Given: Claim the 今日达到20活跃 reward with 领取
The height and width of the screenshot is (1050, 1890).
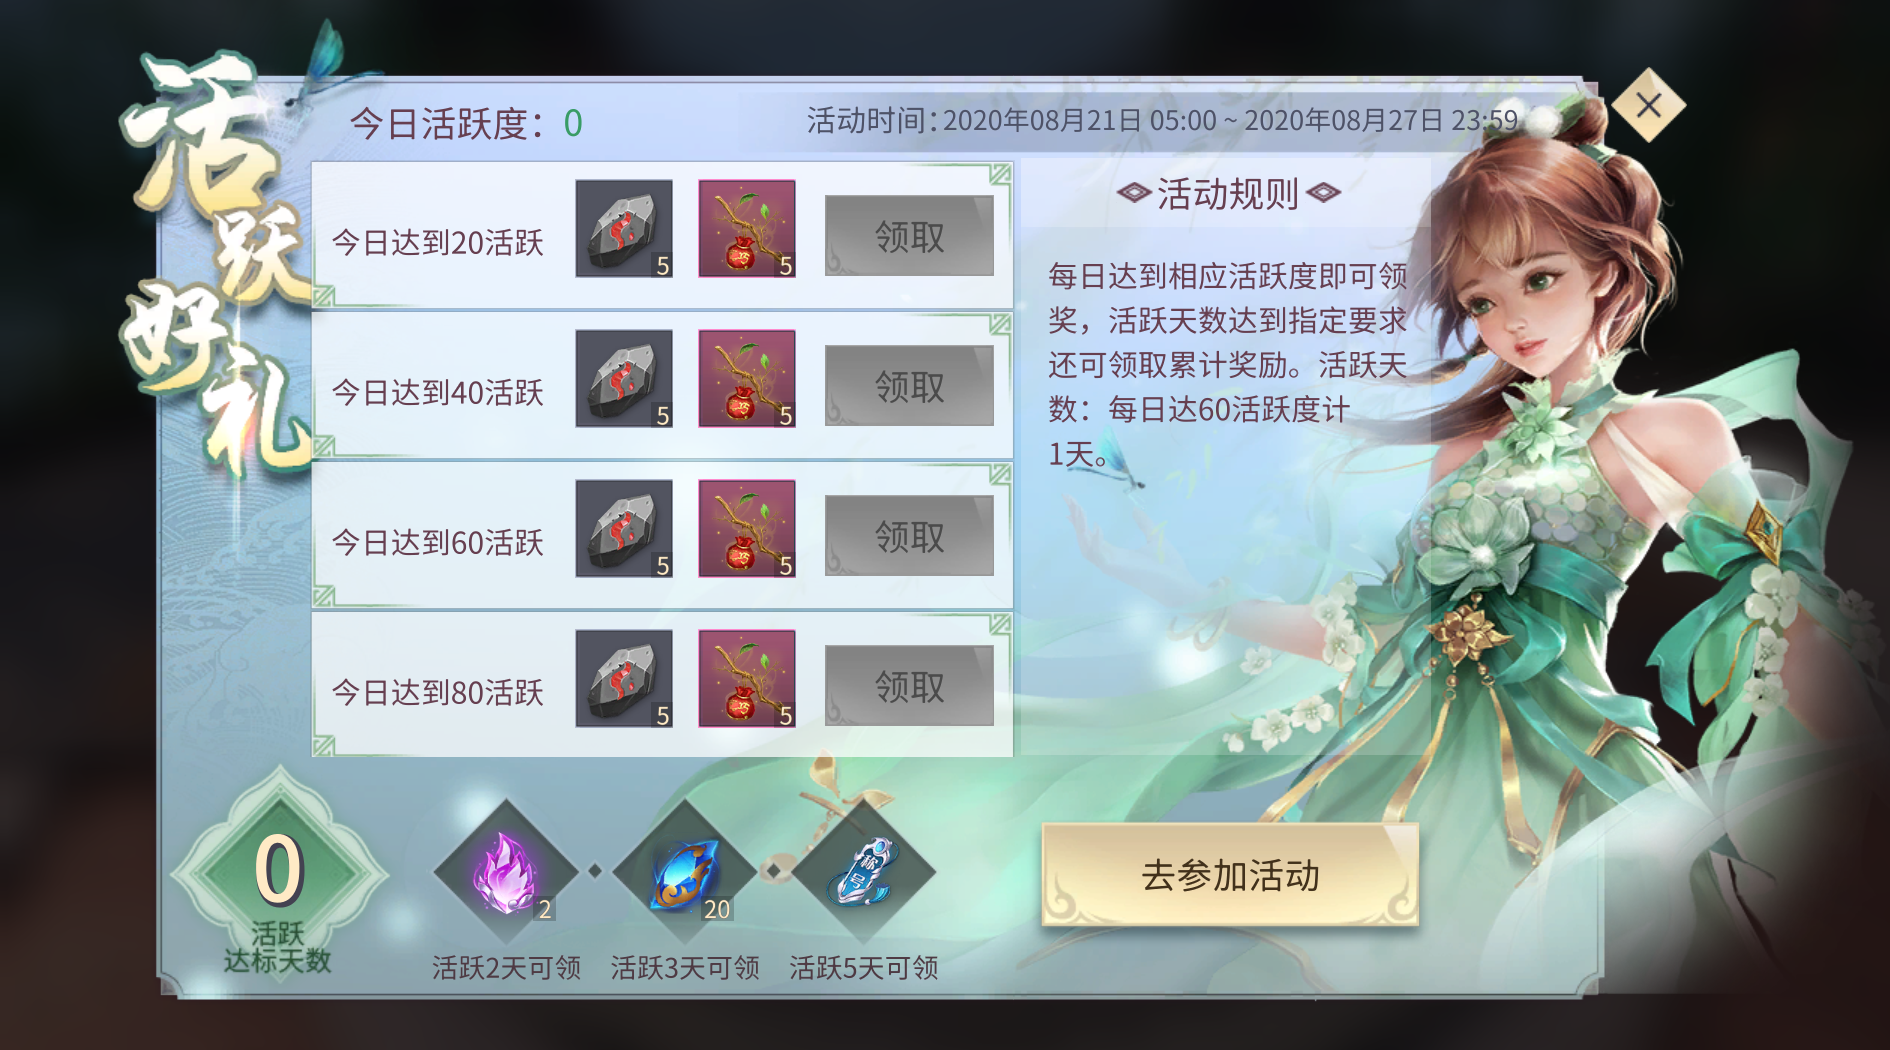Looking at the screenshot, I should (909, 236).
